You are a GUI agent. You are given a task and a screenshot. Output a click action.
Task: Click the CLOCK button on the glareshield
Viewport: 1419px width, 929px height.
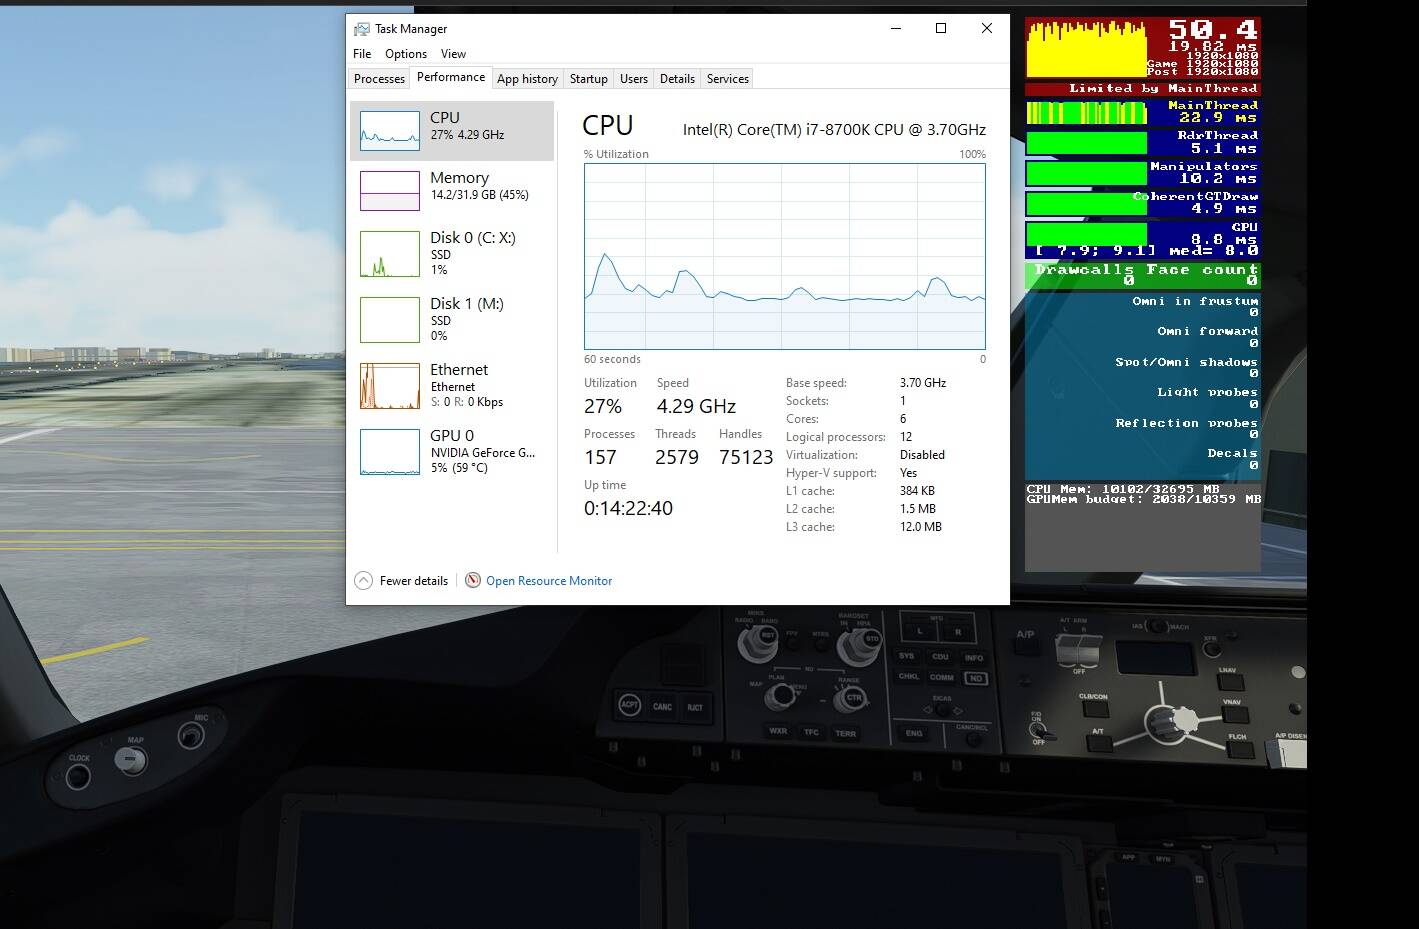pyautogui.click(x=78, y=775)
